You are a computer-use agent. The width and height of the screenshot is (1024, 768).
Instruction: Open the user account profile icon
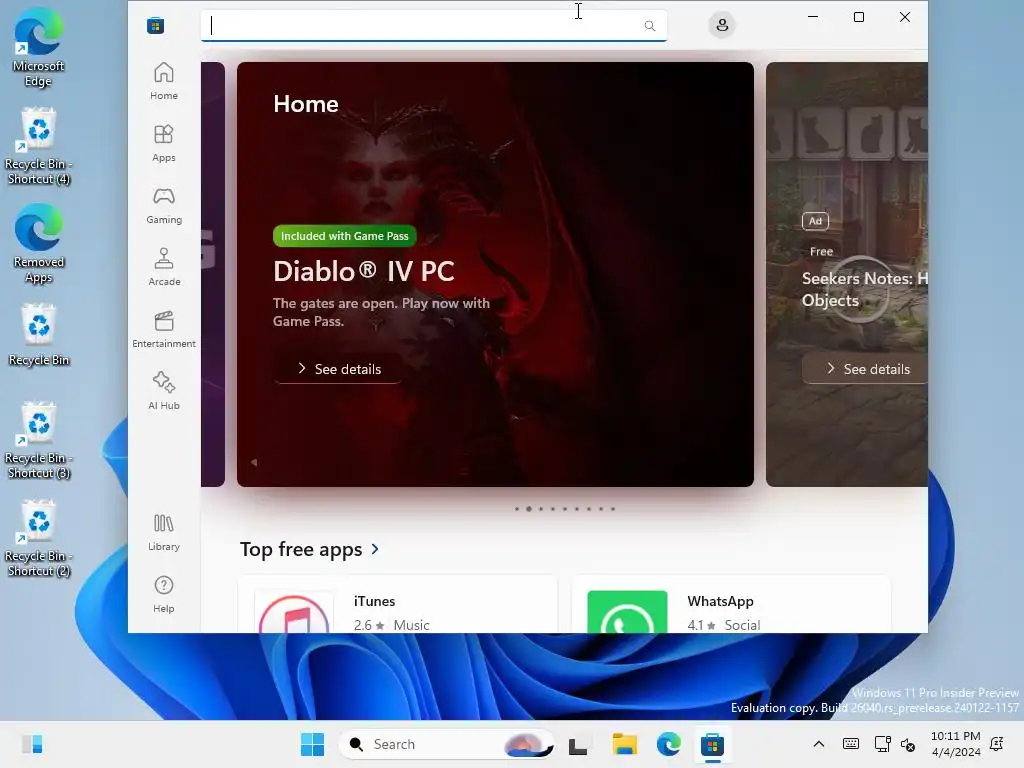point(722,25)
